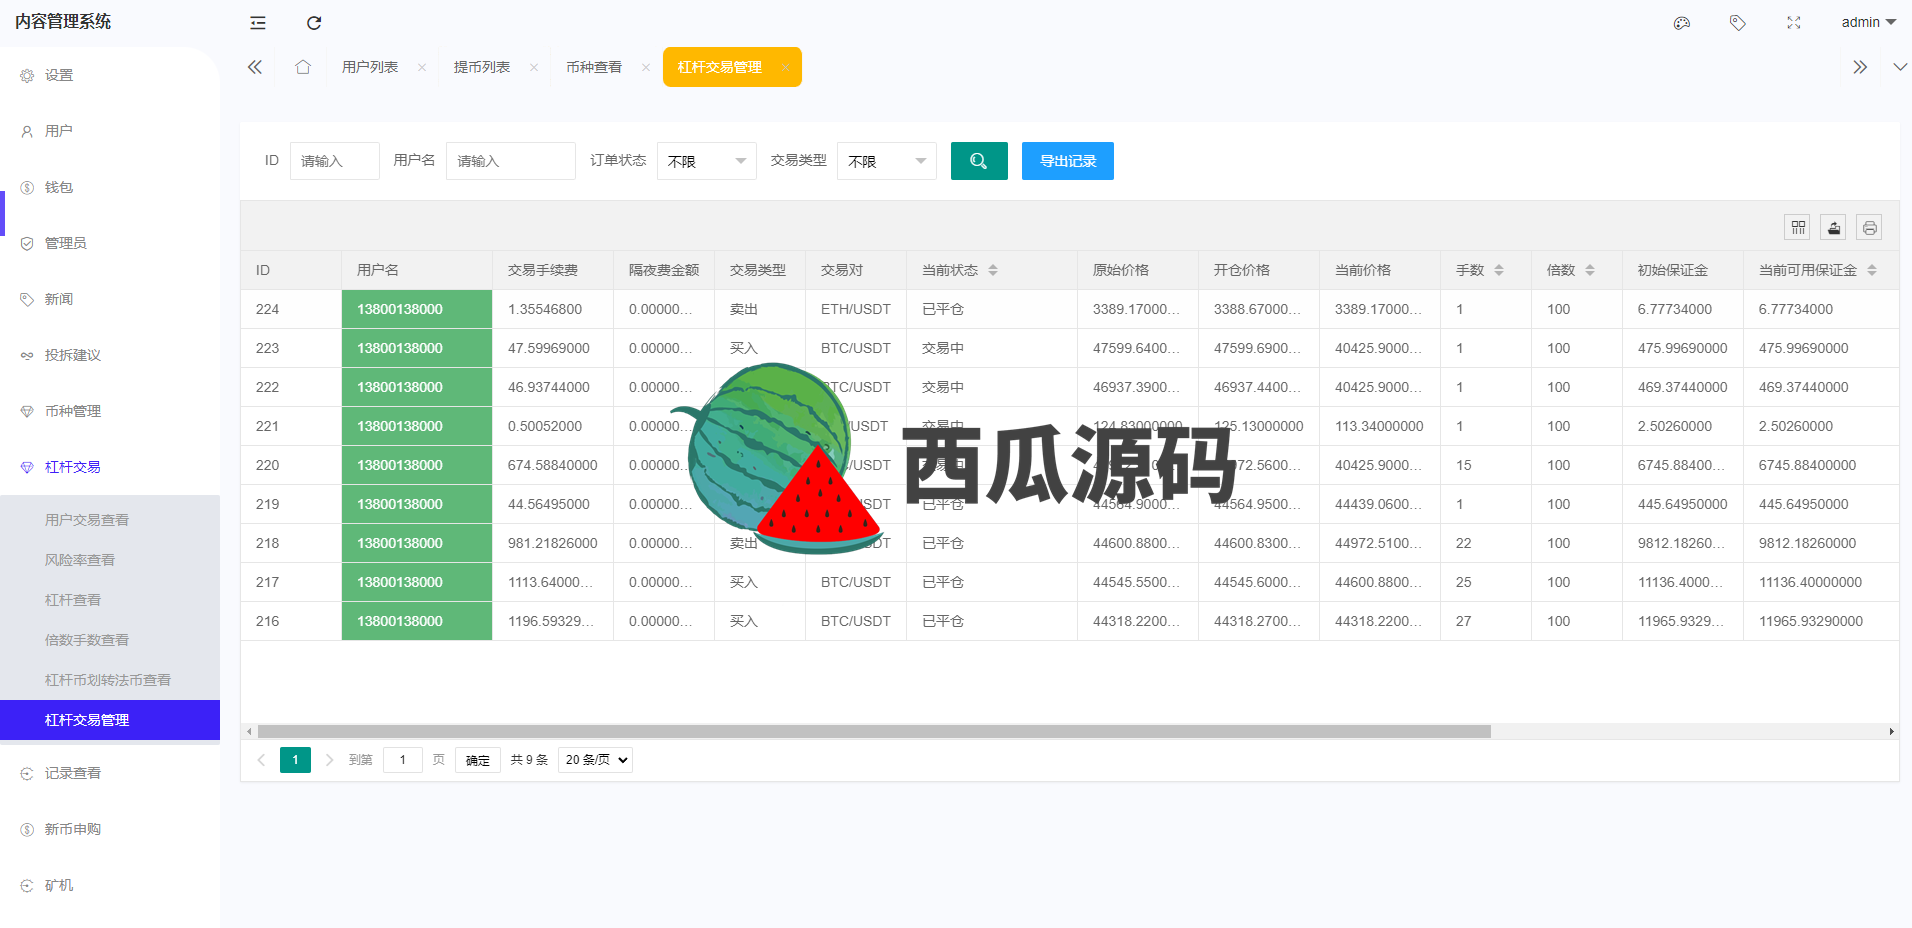Image resolution: width=1912 pixels, height=928 pixels.
Task: Open 记录查看 sidebar menu
Action: (110, 773)
